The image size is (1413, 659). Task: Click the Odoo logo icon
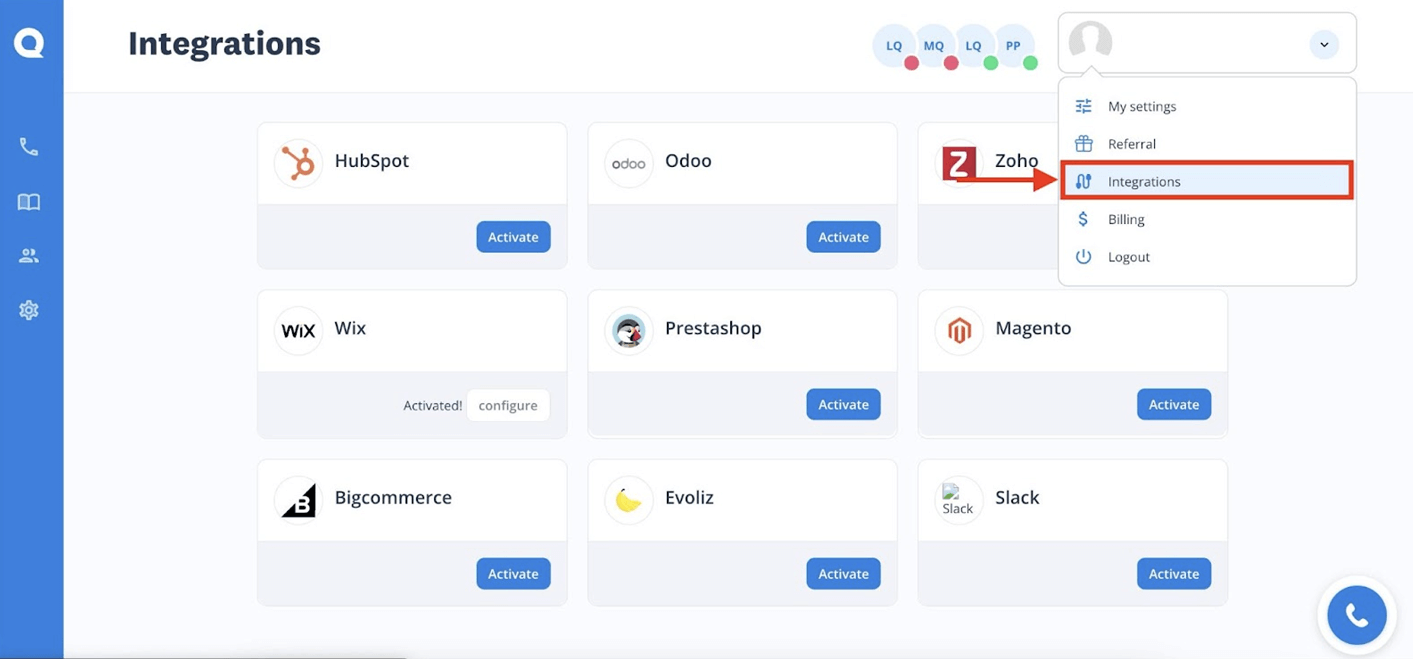point(629,162)
